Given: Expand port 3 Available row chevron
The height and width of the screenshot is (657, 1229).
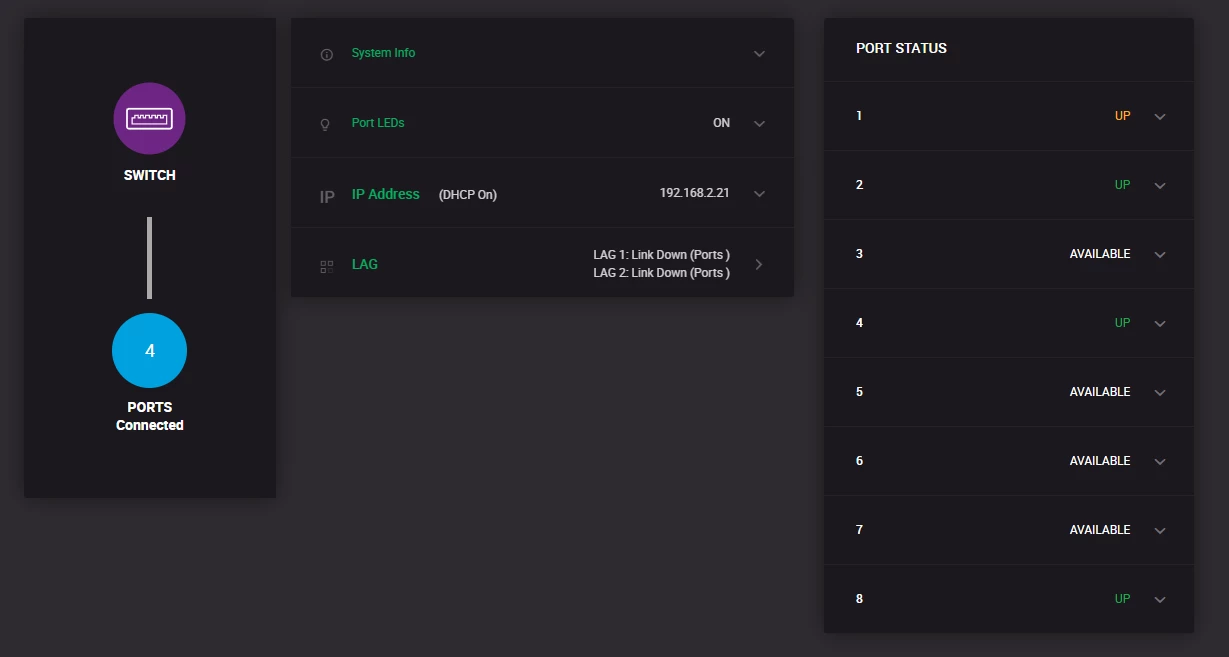Looking at the screenshot, I should coord(1160,255).
